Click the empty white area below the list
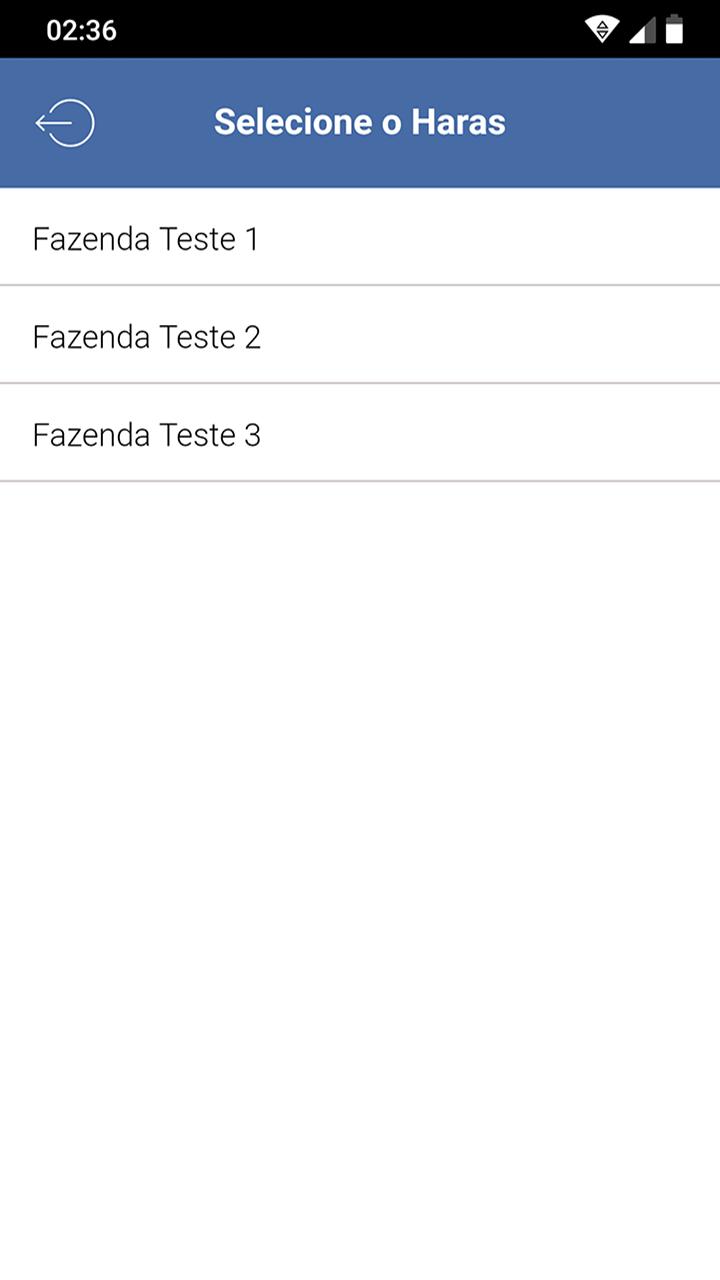Image resolution: width=720 pixels, height=1280 pixels. click(360, 880)
